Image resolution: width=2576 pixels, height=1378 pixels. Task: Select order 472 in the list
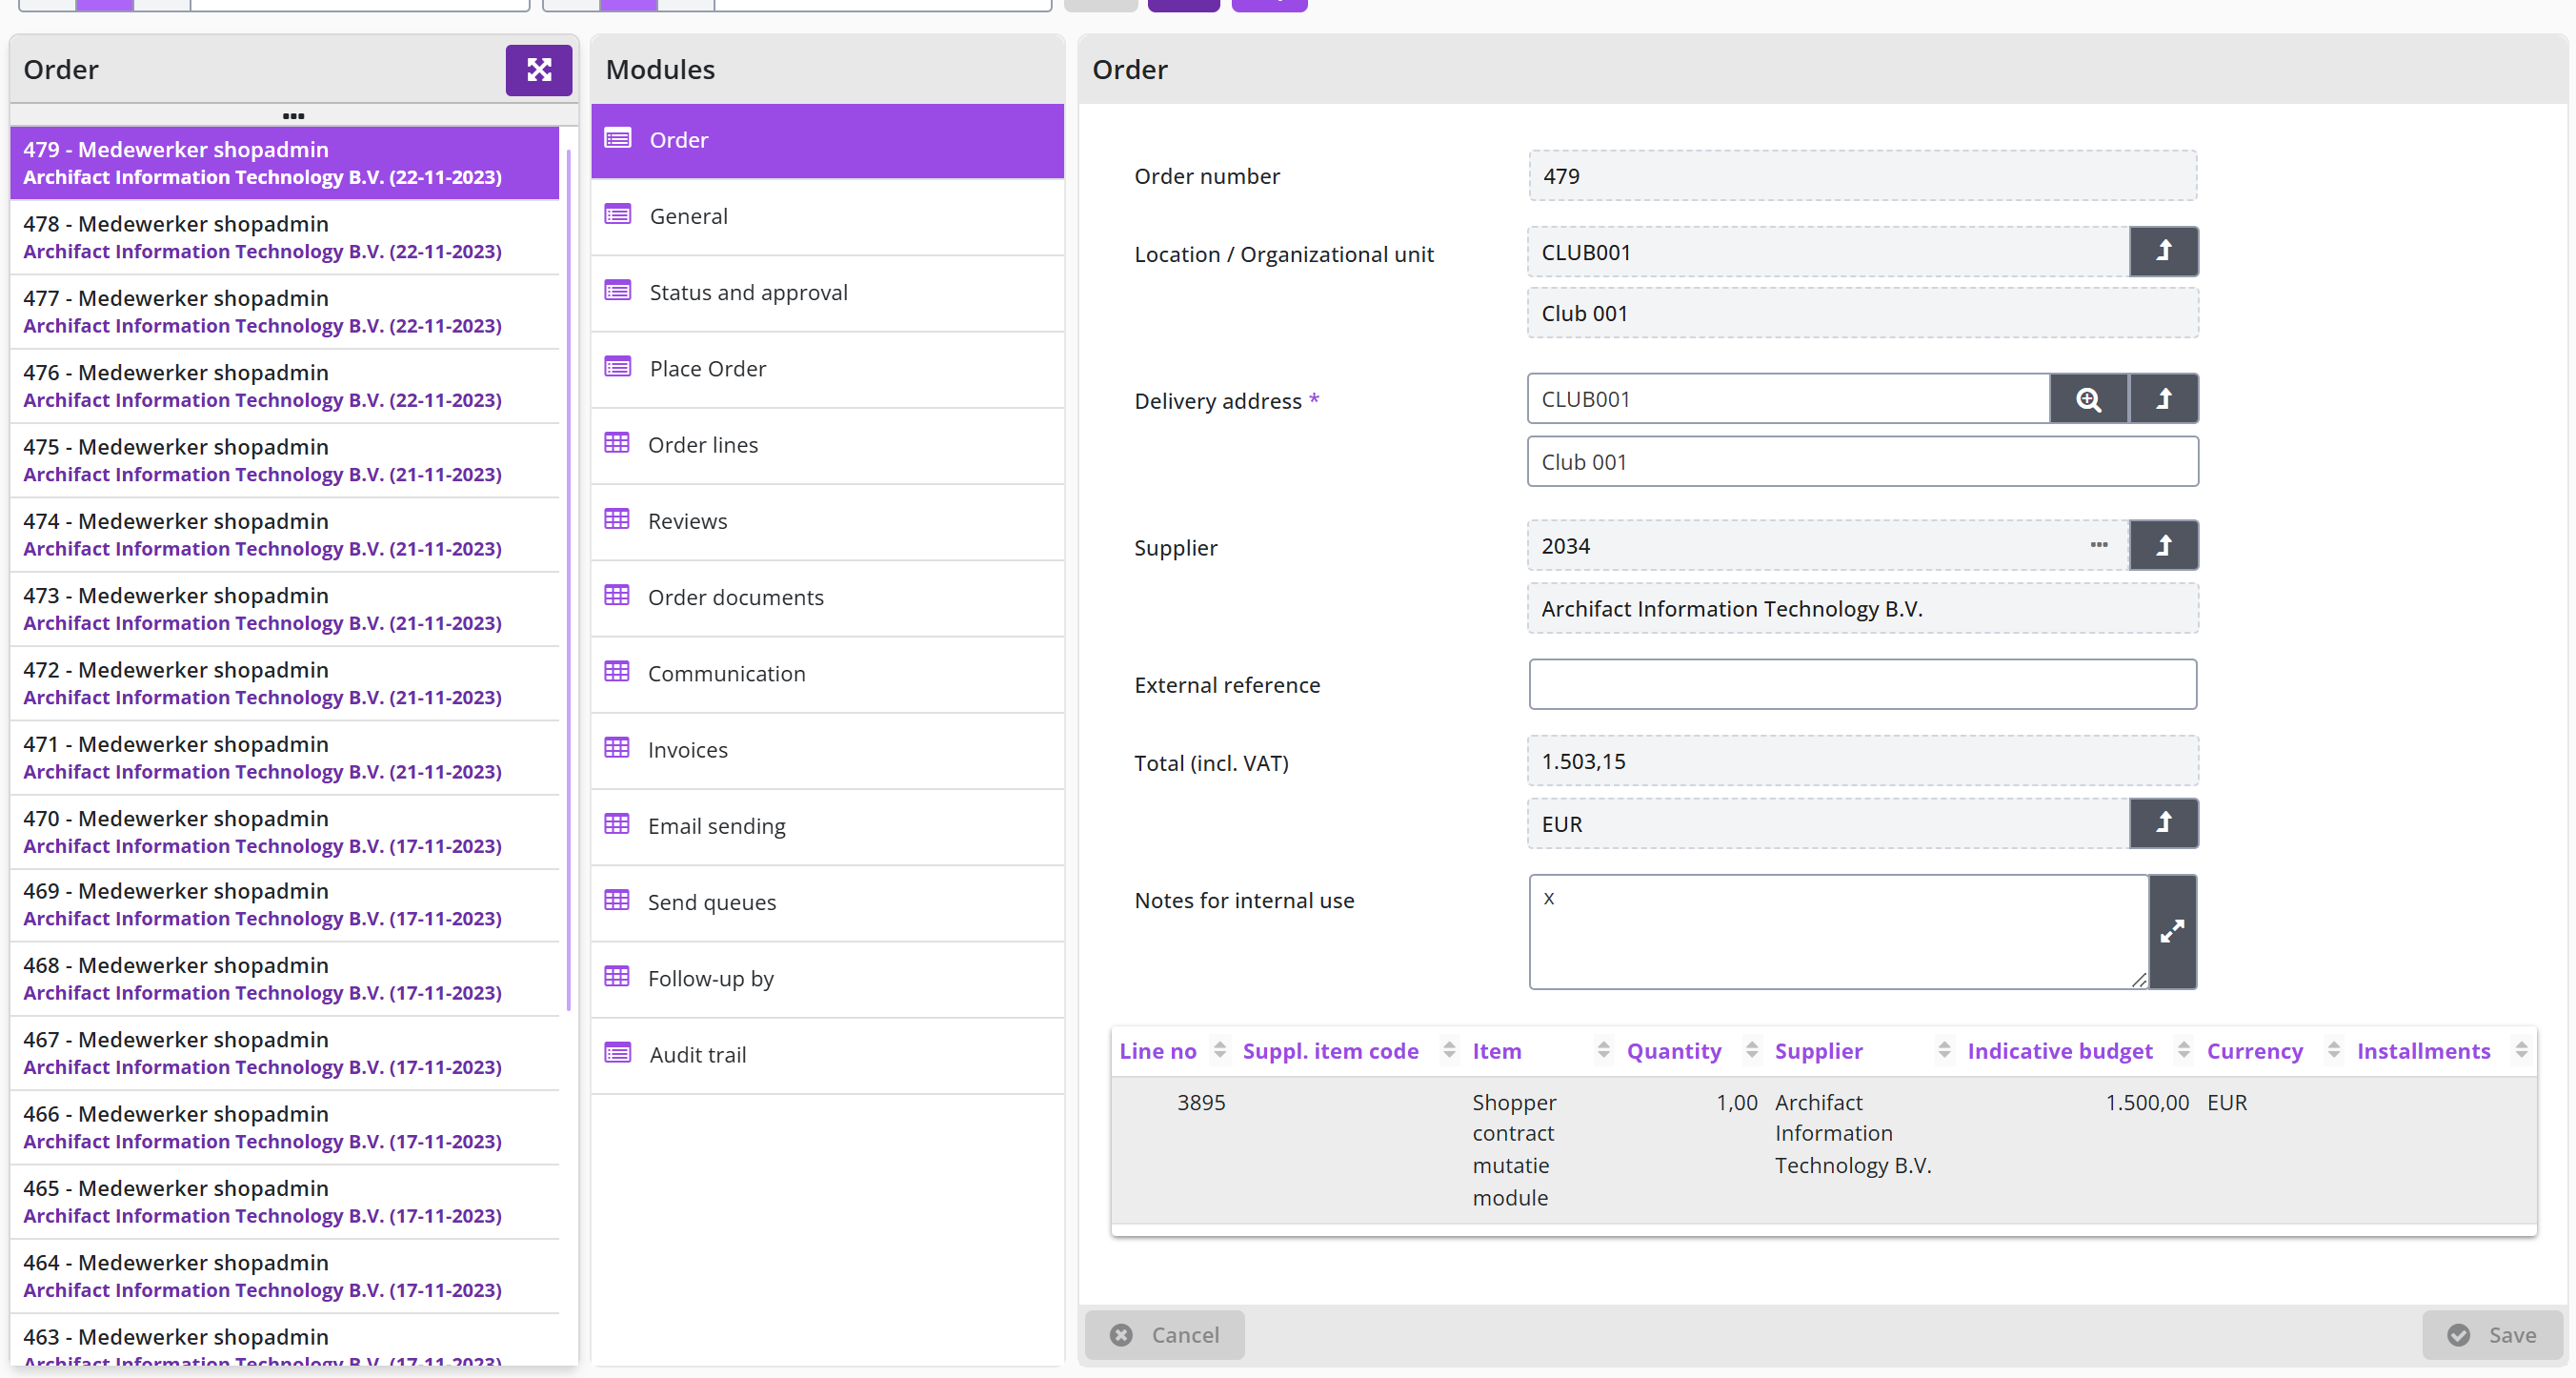click(285, 683)
